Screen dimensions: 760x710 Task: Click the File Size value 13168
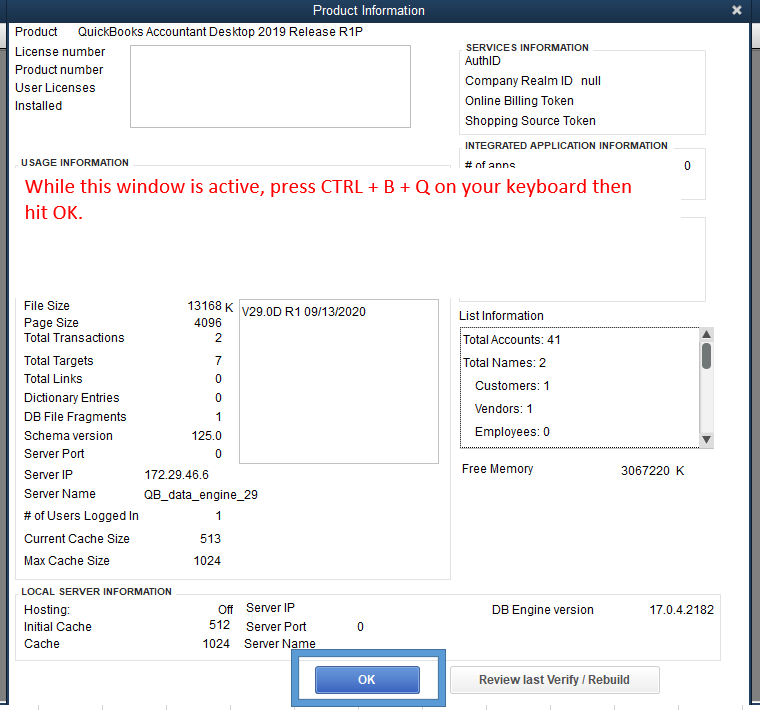point(205,306)
